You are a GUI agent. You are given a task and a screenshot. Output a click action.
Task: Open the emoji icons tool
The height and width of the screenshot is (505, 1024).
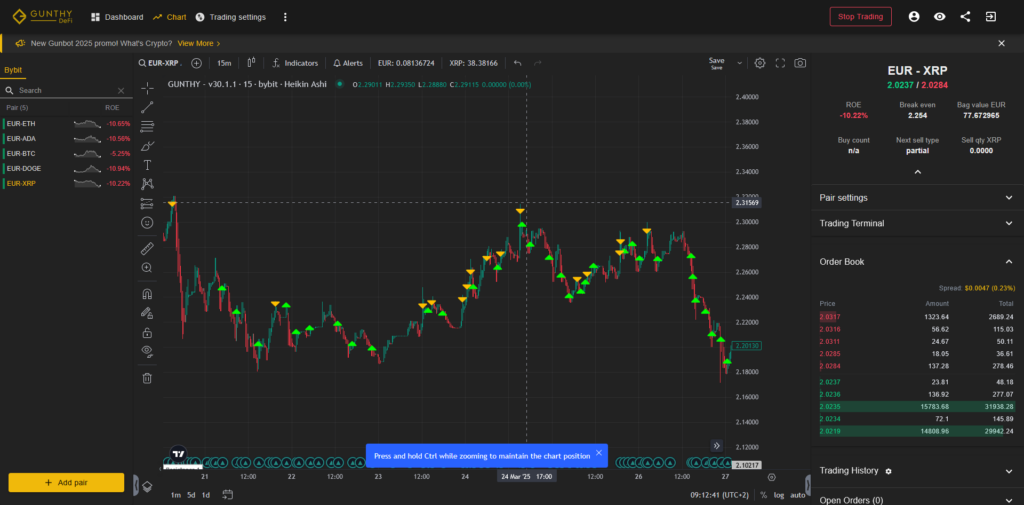[x=148, y=223]
